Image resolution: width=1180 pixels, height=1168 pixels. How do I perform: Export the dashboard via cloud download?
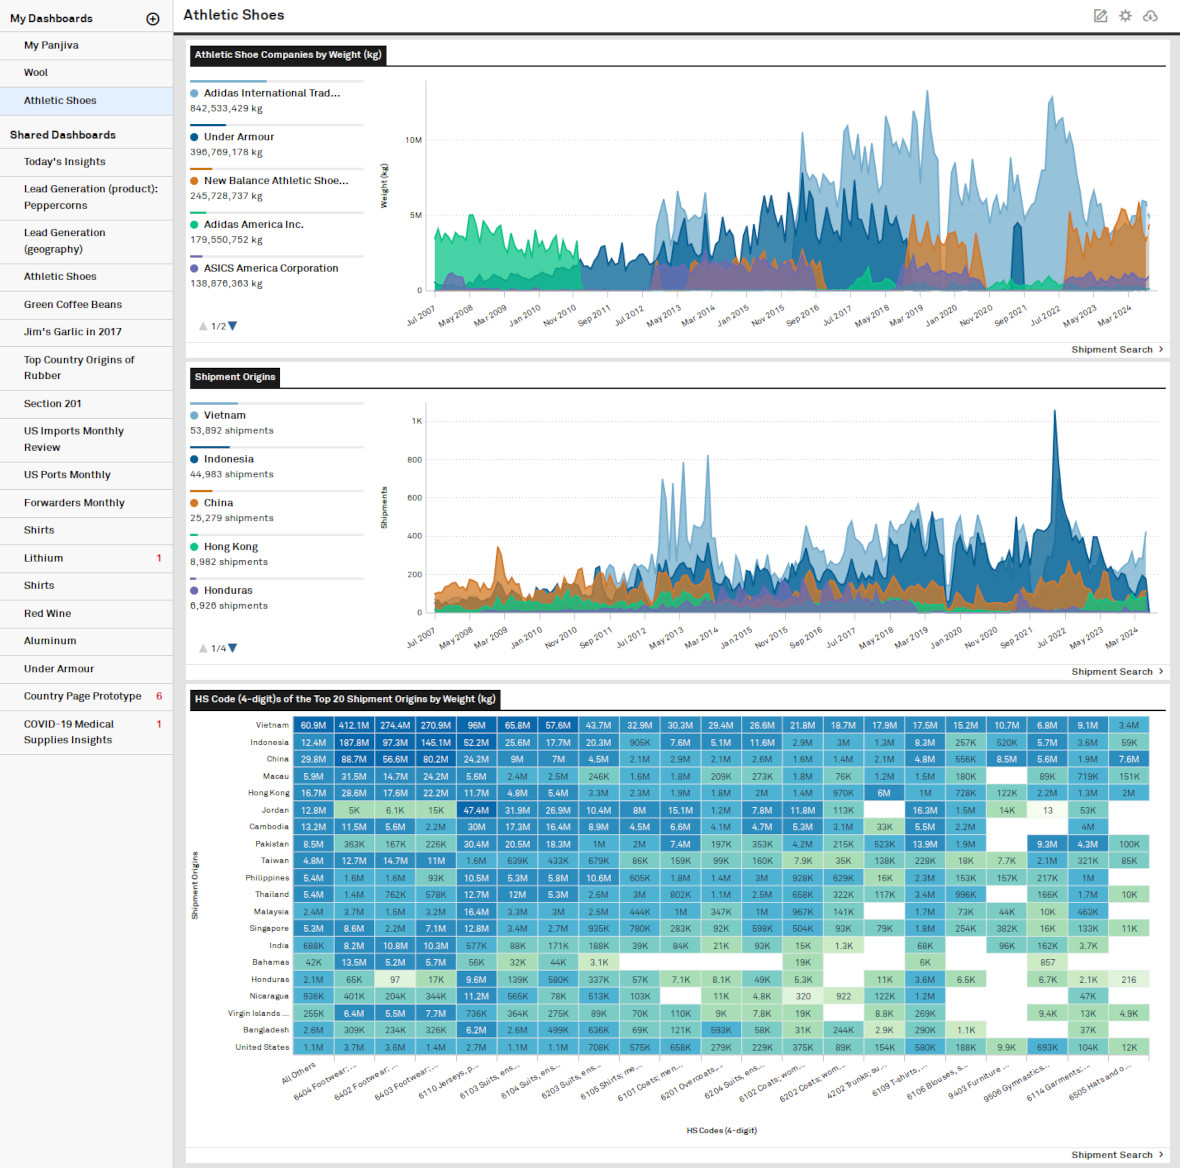tap(1151, 15)
